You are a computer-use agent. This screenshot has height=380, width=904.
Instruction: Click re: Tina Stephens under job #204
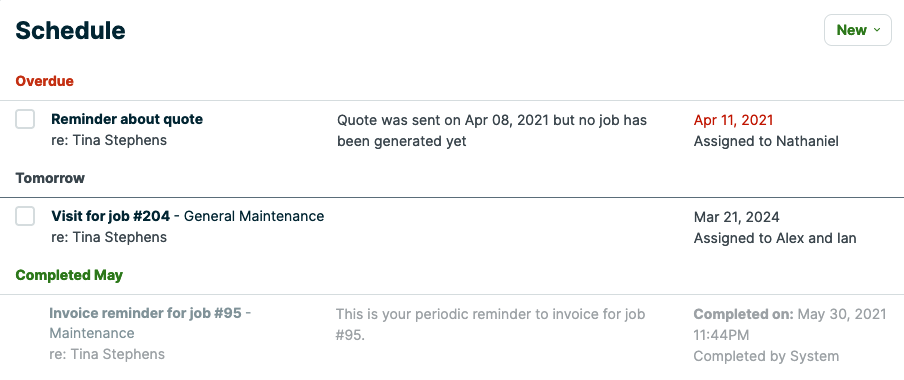pos(109,237)
